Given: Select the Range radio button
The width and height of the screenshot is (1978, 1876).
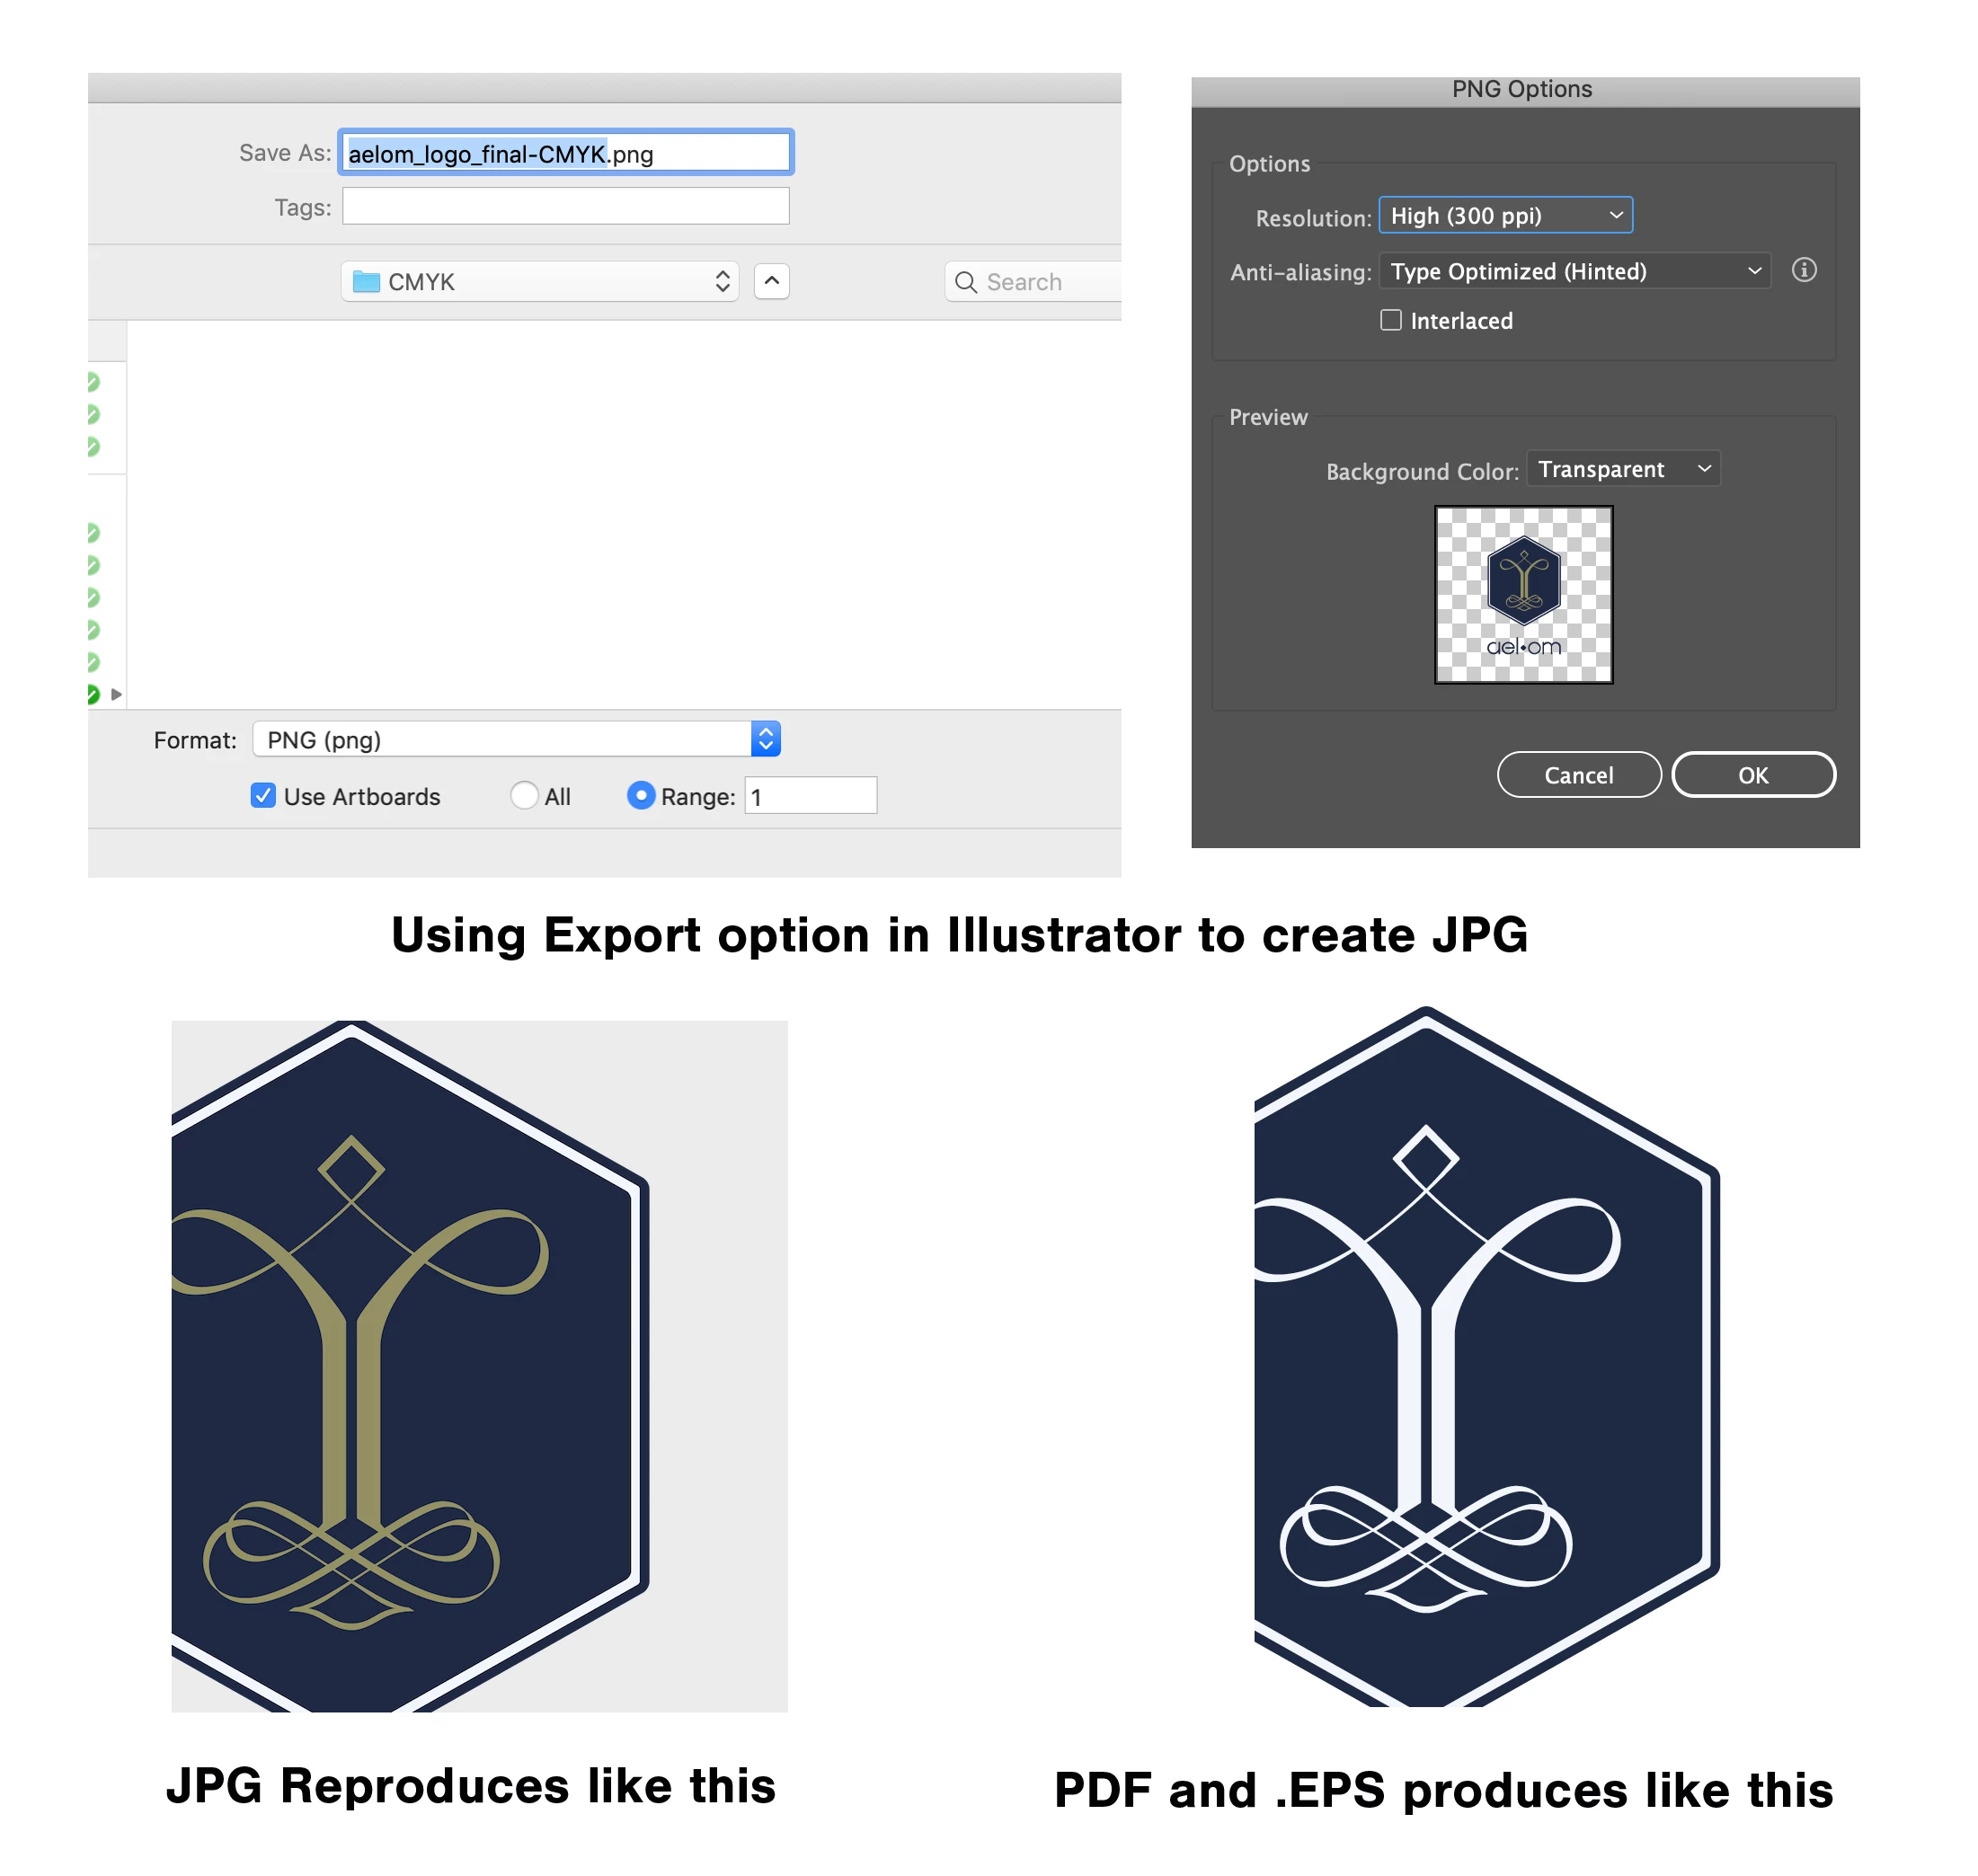Looking at the screenshot, I should (x=640, y=796).
